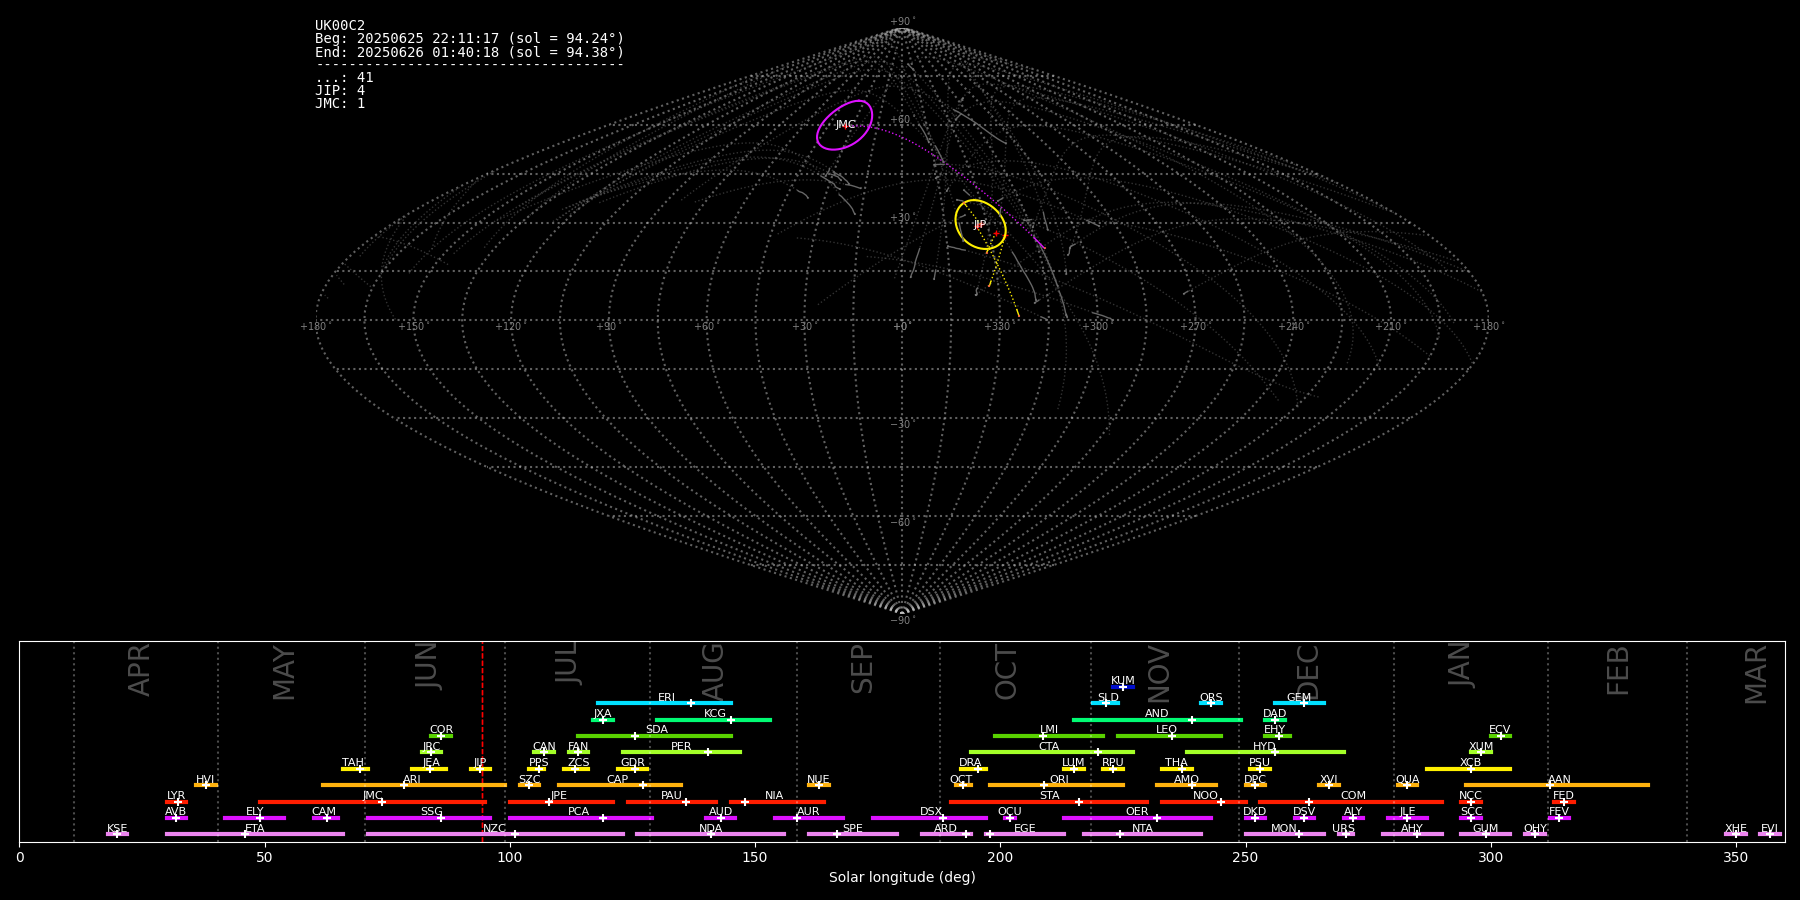Viewport: 1800px width, 900px height.
Task: Click the SLD shower marker
Action: (x=1106, y=703)
